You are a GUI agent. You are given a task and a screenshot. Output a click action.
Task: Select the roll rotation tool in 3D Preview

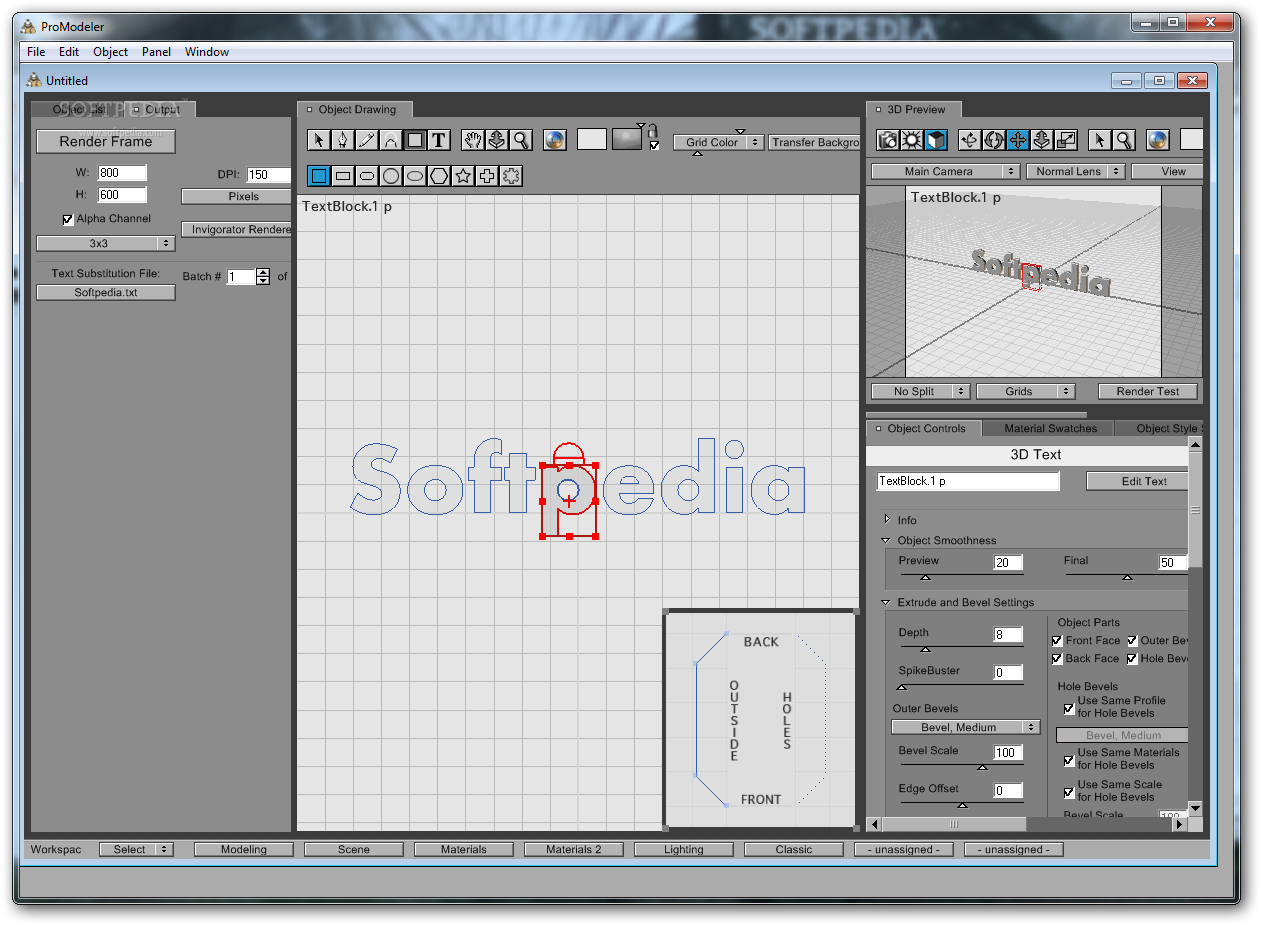coord(993,140)
